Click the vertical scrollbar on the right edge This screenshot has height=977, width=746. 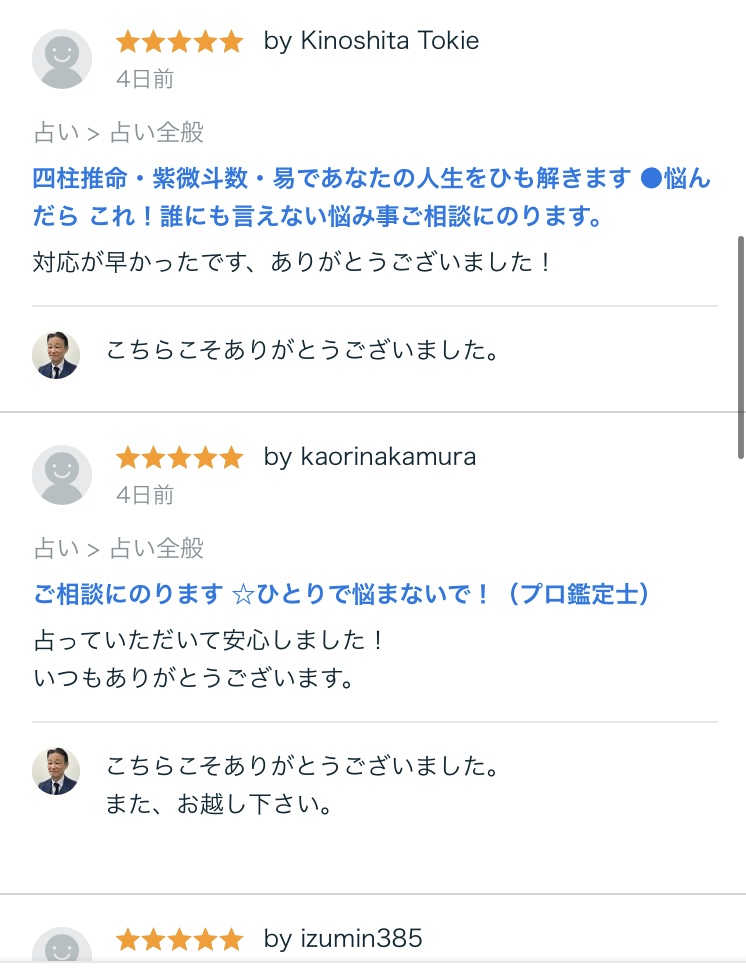click(x=741, y=345)
